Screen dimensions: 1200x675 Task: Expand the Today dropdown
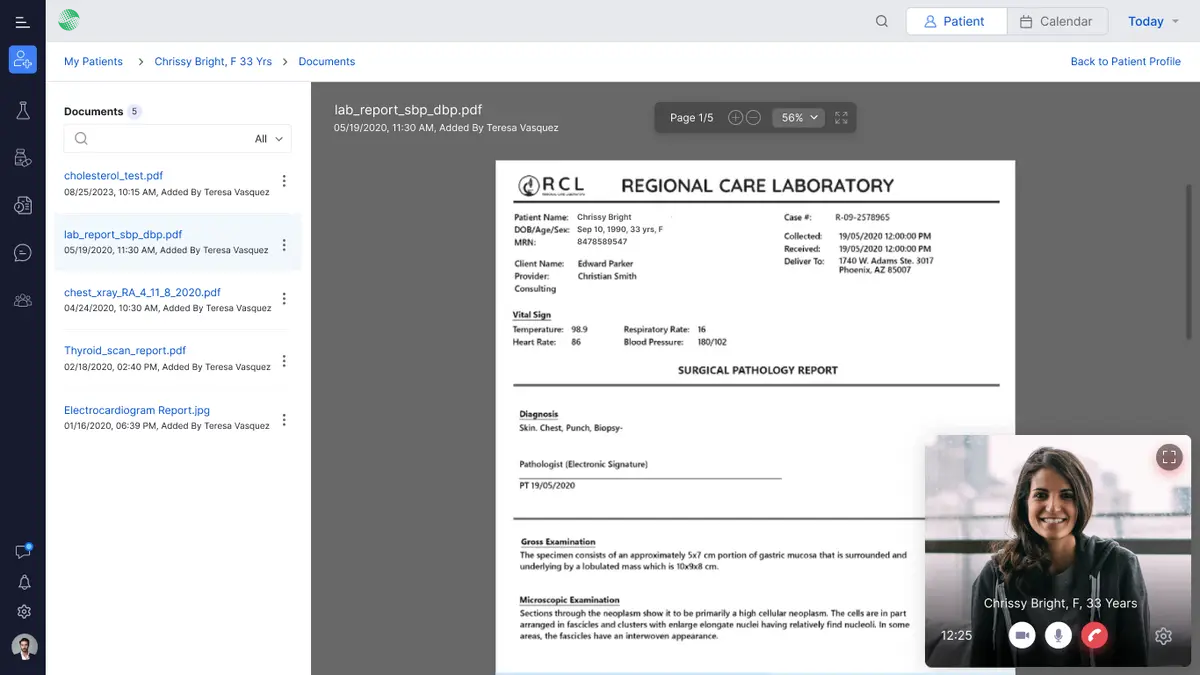click(1153, 21)
